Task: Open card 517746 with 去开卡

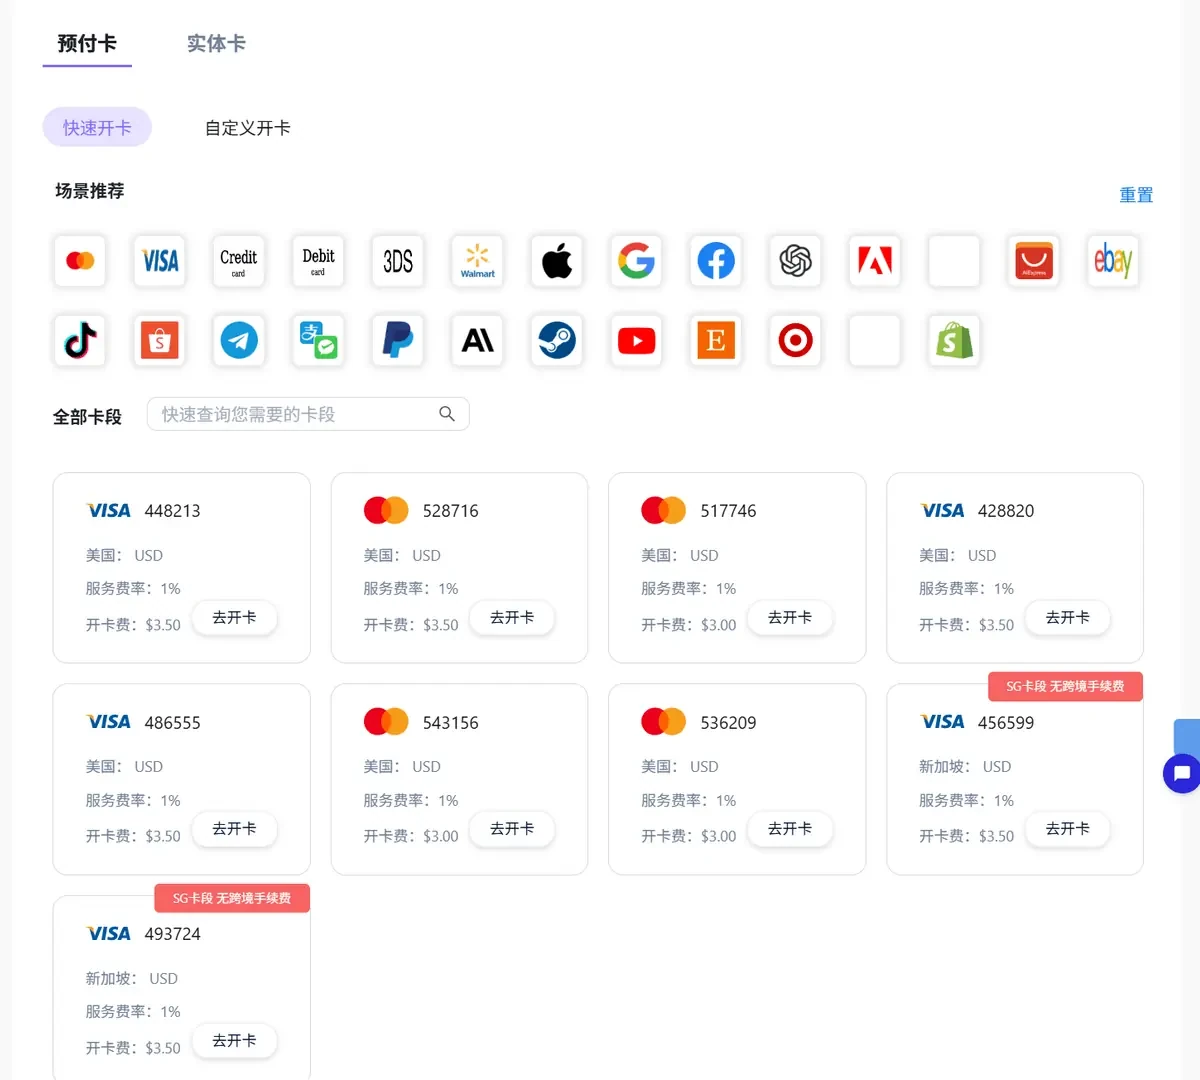Action: pos(790,618)
